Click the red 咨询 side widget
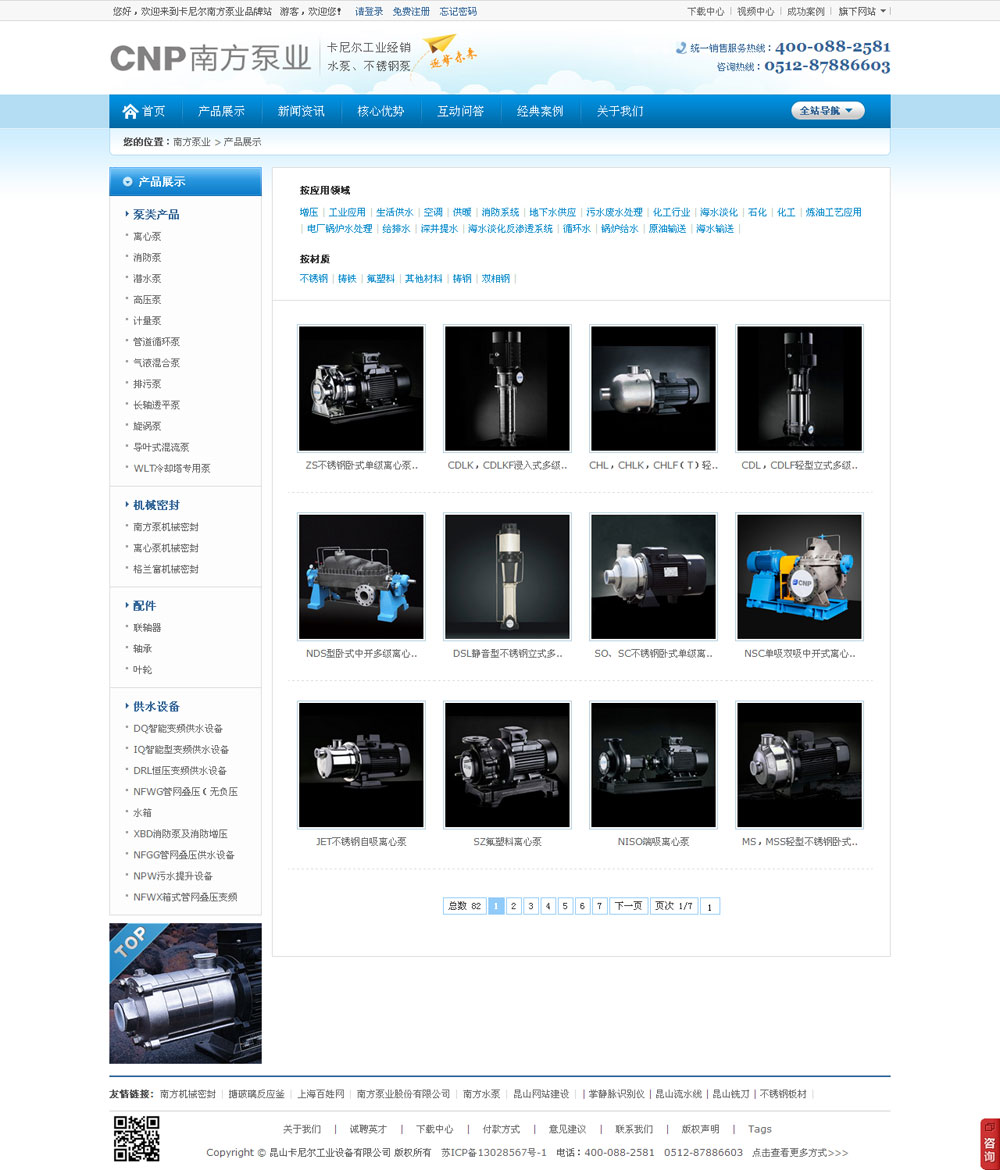 pyautogui.click(x=989, y=1143)
